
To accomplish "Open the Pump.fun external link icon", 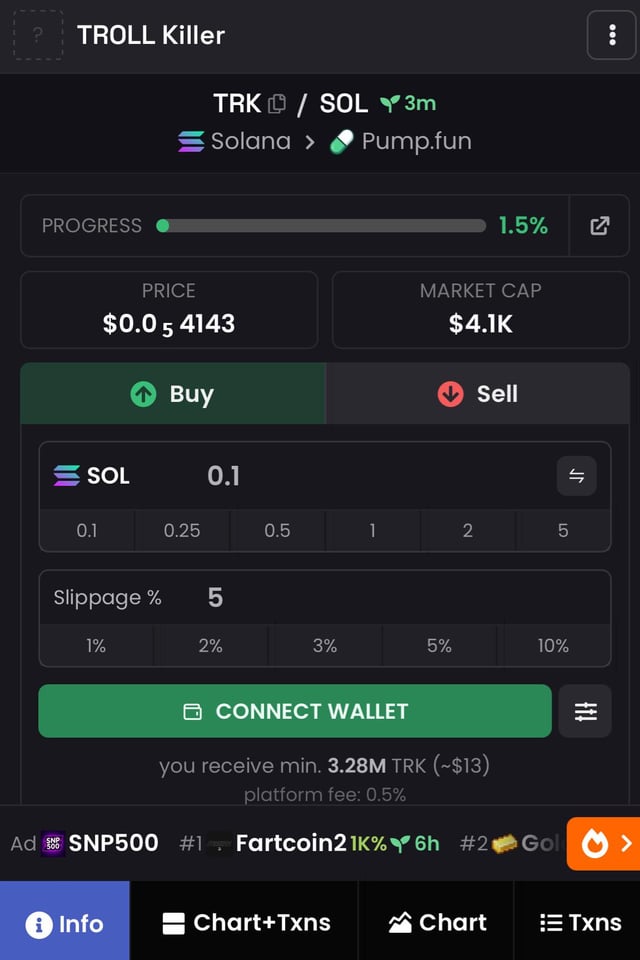I will pos(599,226).
